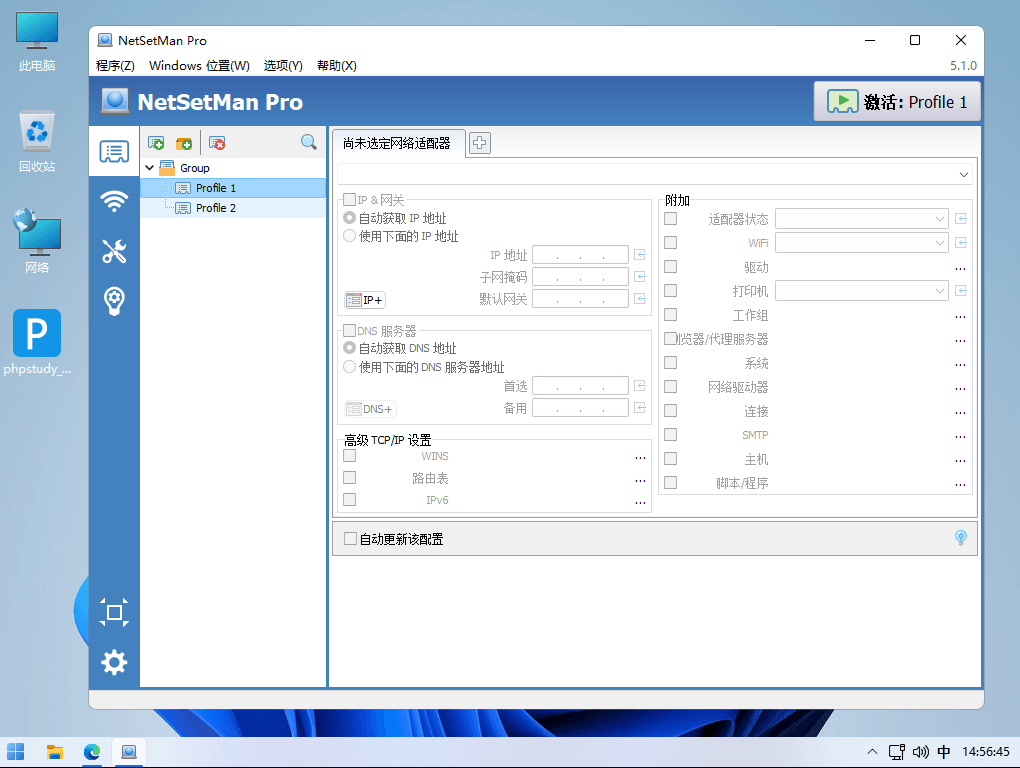Open the WiFi management sidebar icon
This screenshot has width=1020, height=768.
tap(114, 201)
